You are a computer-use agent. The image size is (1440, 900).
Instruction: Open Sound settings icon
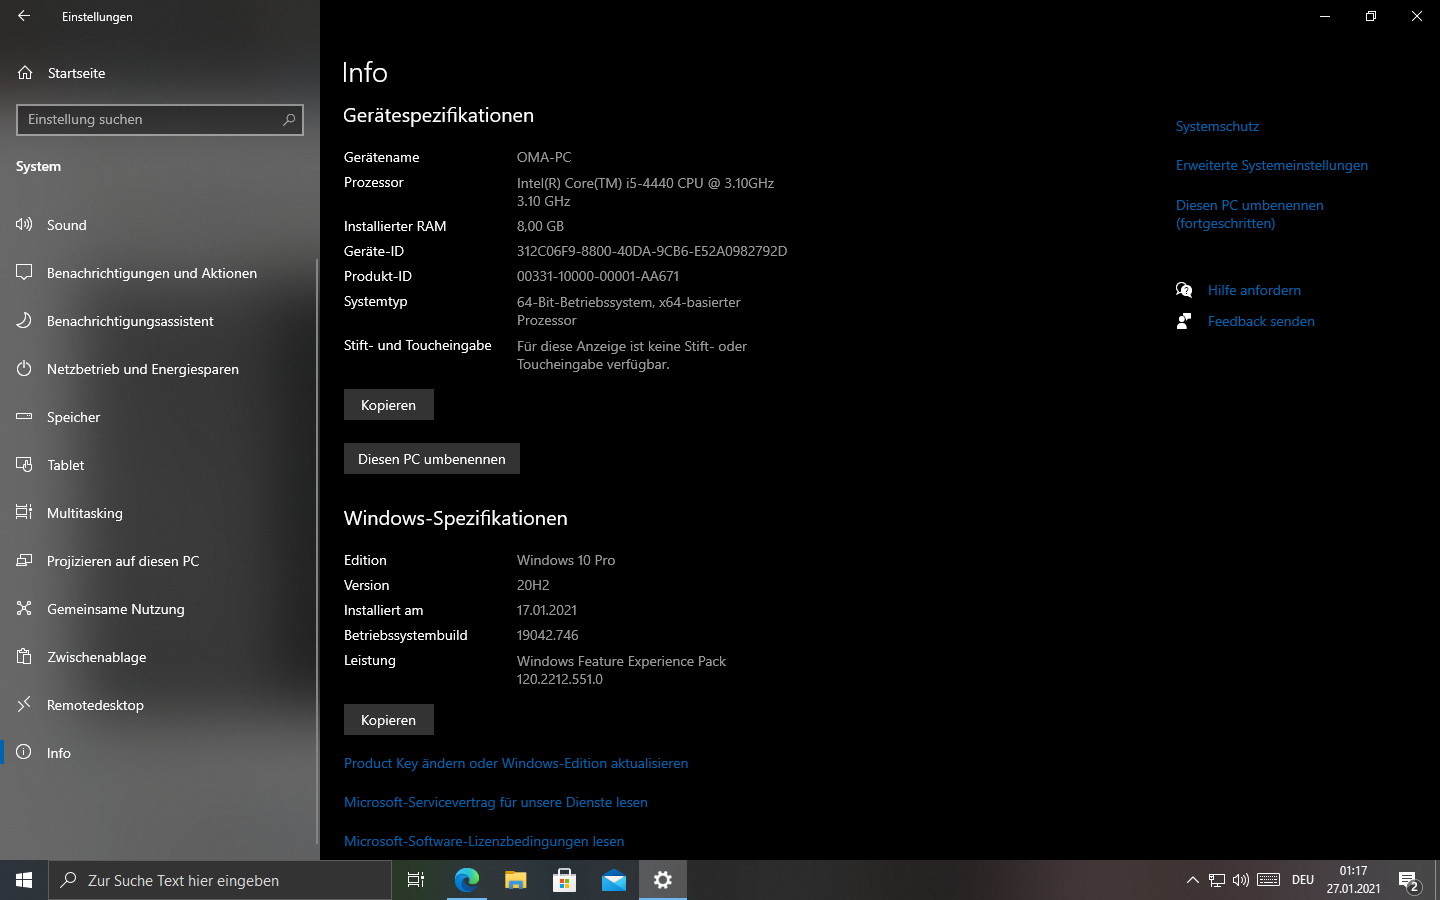[24, 225]
